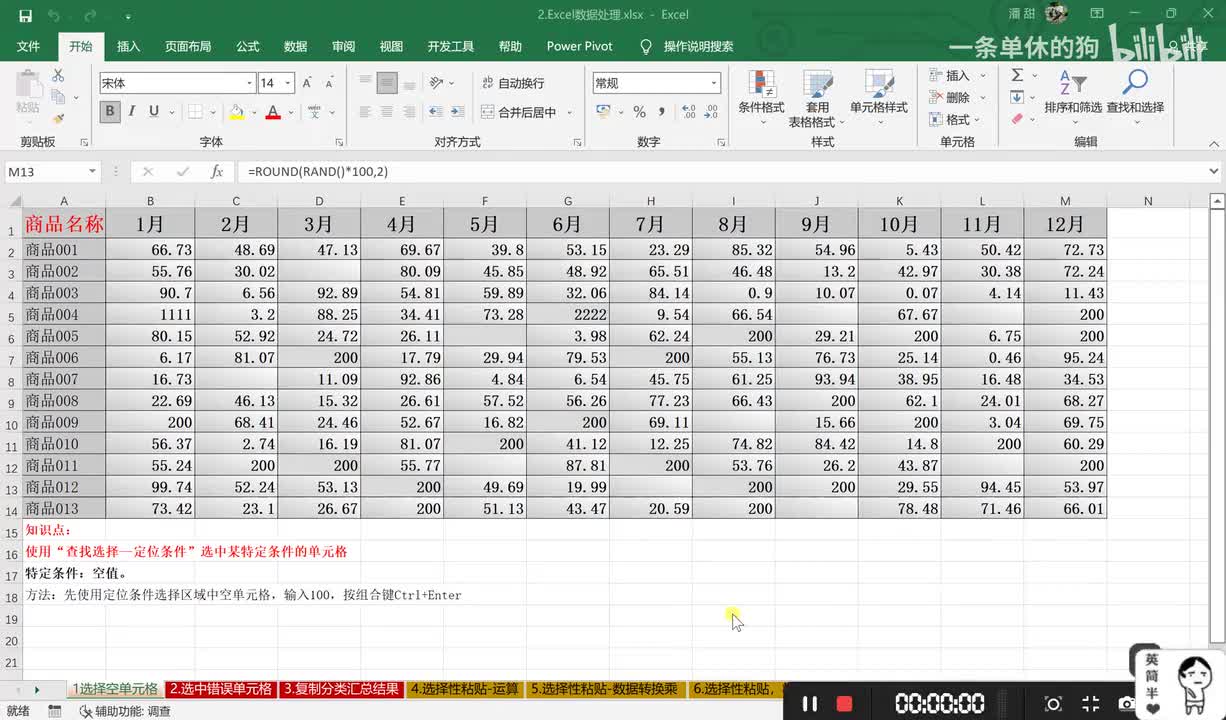
Task: Stop the recording with red square
Action: [844, 704]
